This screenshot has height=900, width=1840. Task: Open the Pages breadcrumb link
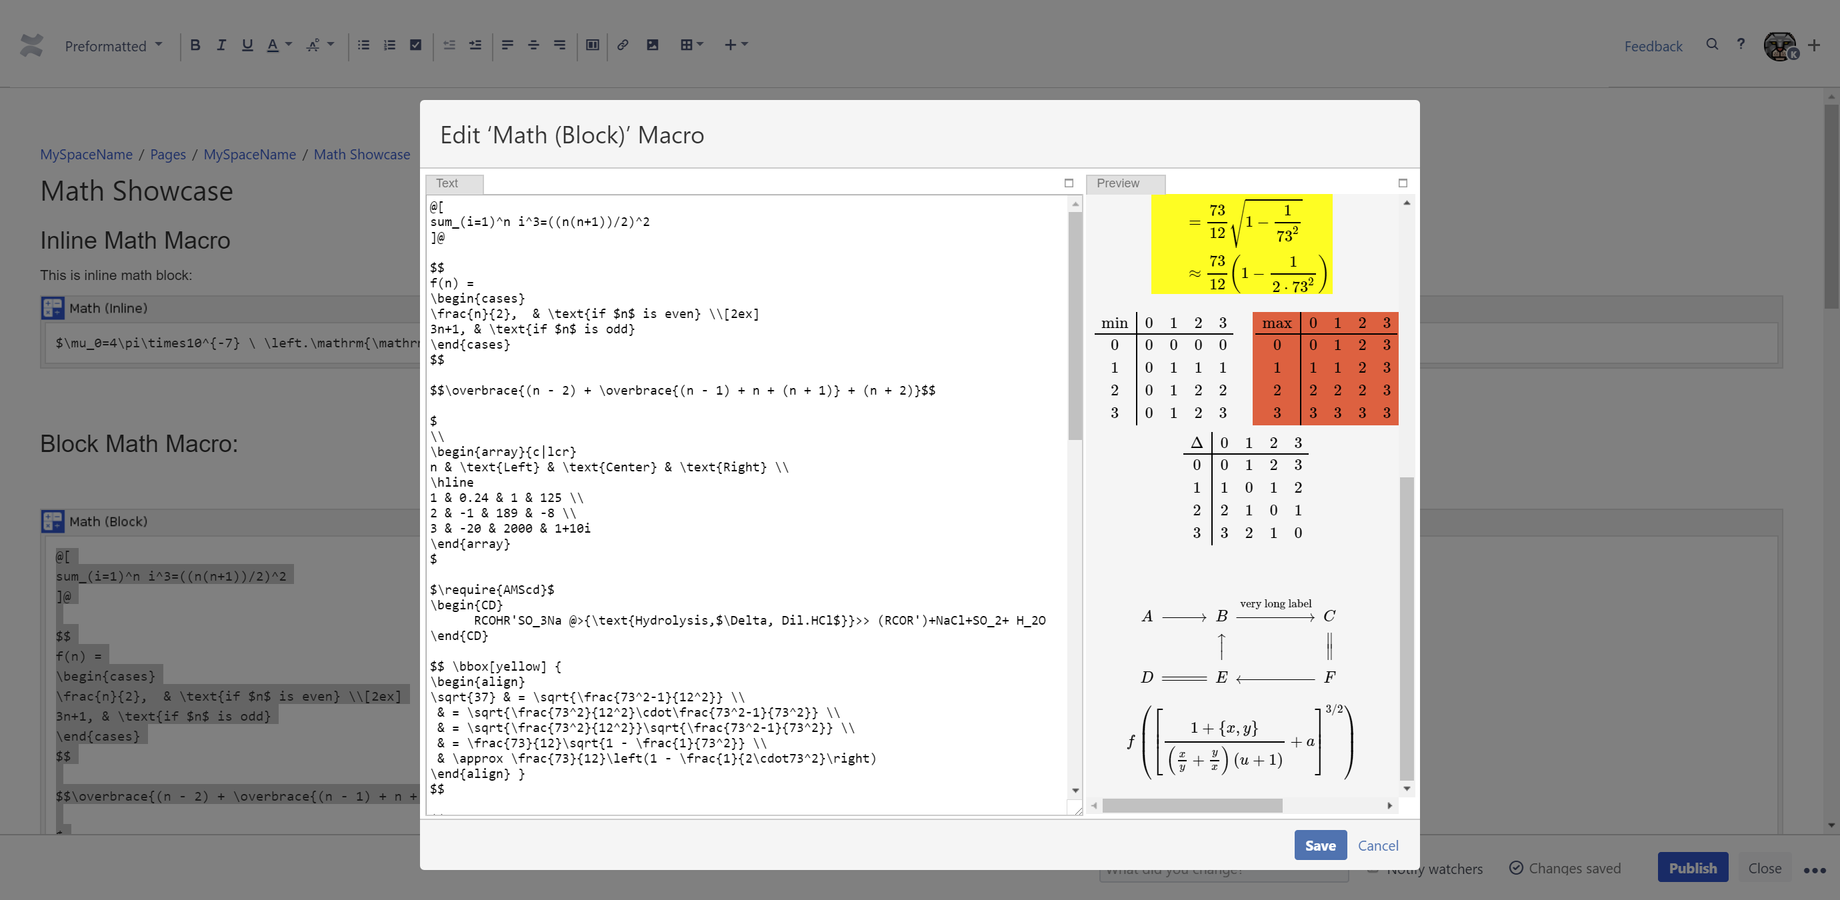pos(168,154)
